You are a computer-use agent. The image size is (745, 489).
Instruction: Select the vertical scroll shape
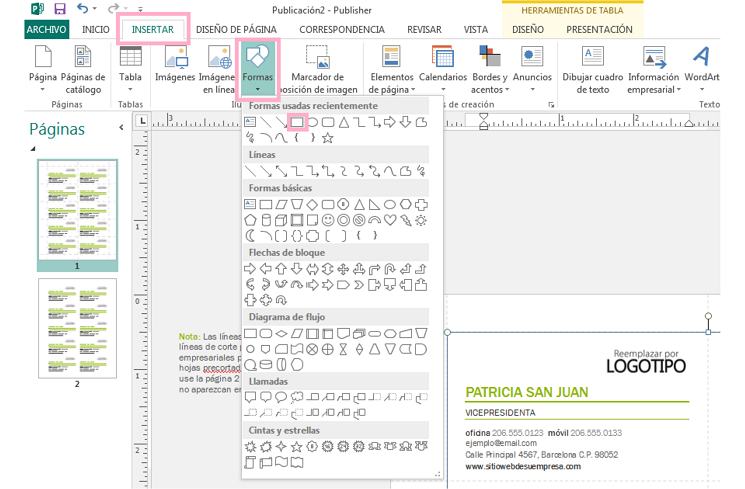[250, 462]
